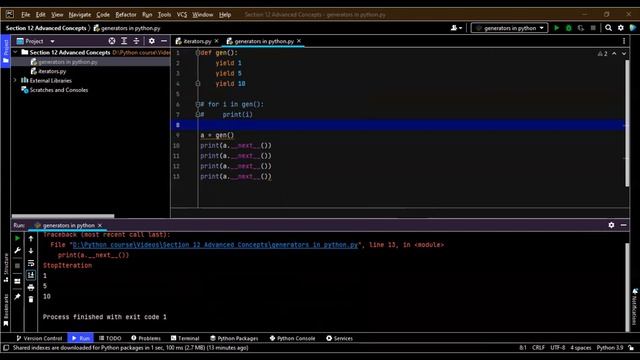Go to next highlighted warning arrow
Viewport: 640px width, 360px height.
click(x=624, y=53)
